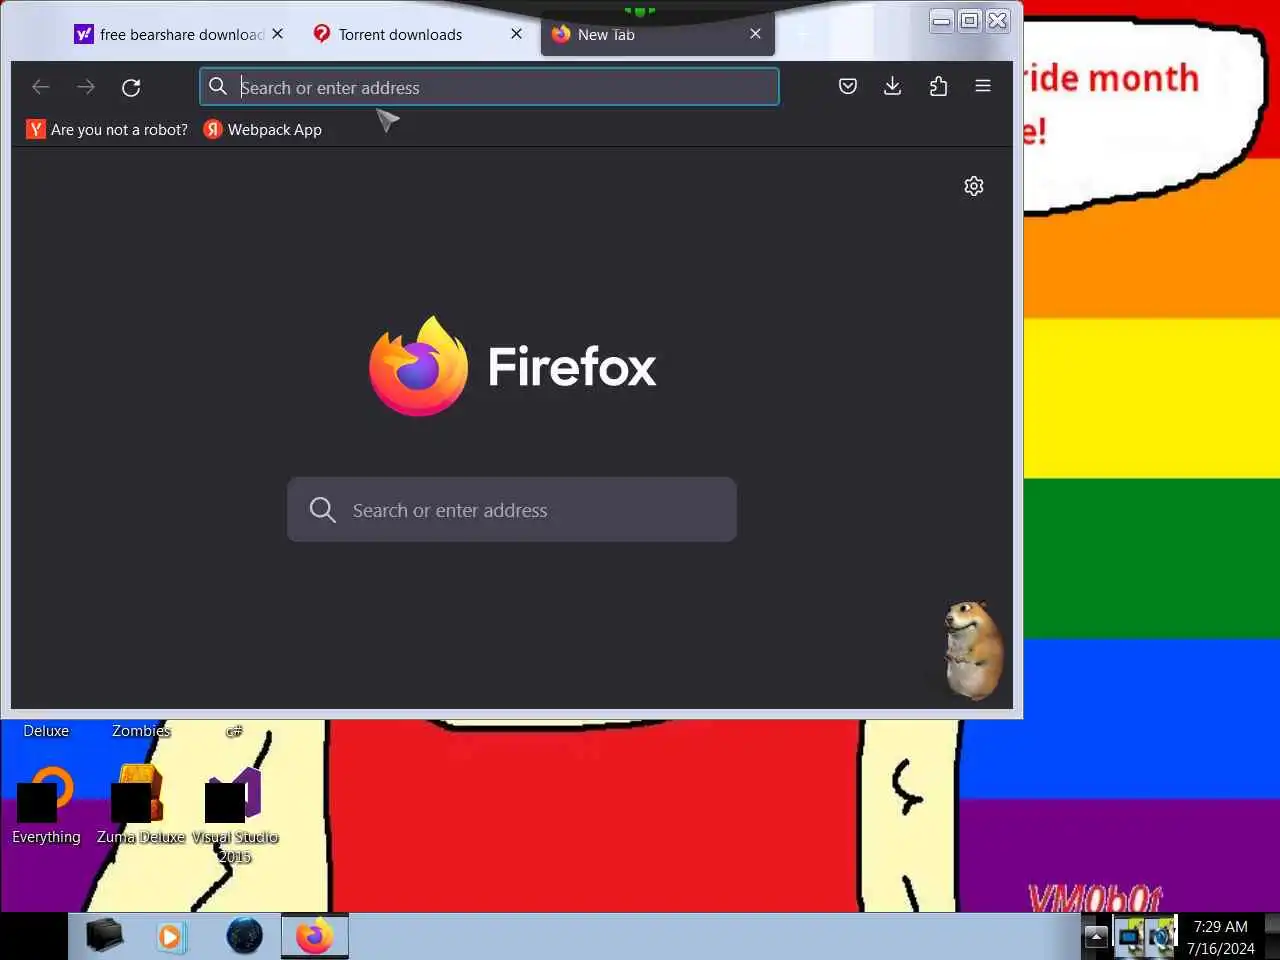Open the dark globe app in the taskbar
Screen dimensions: 1280x960
[x=244, y=936]
